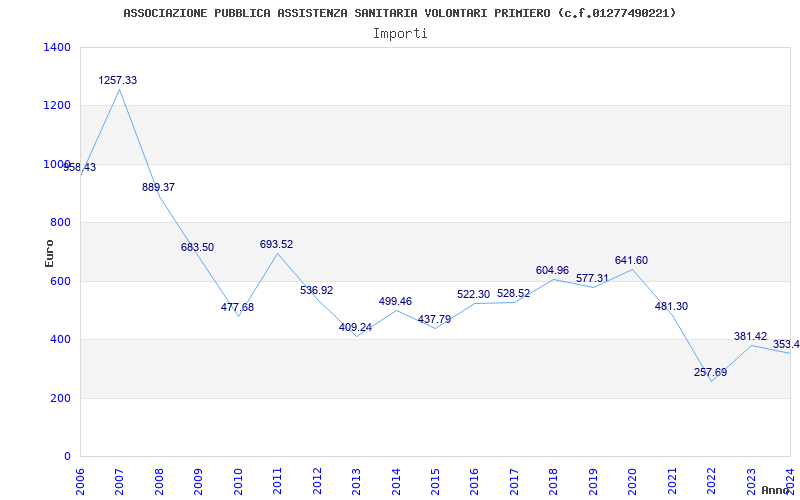Select the 641.60 data label

(x=632, y=260)
